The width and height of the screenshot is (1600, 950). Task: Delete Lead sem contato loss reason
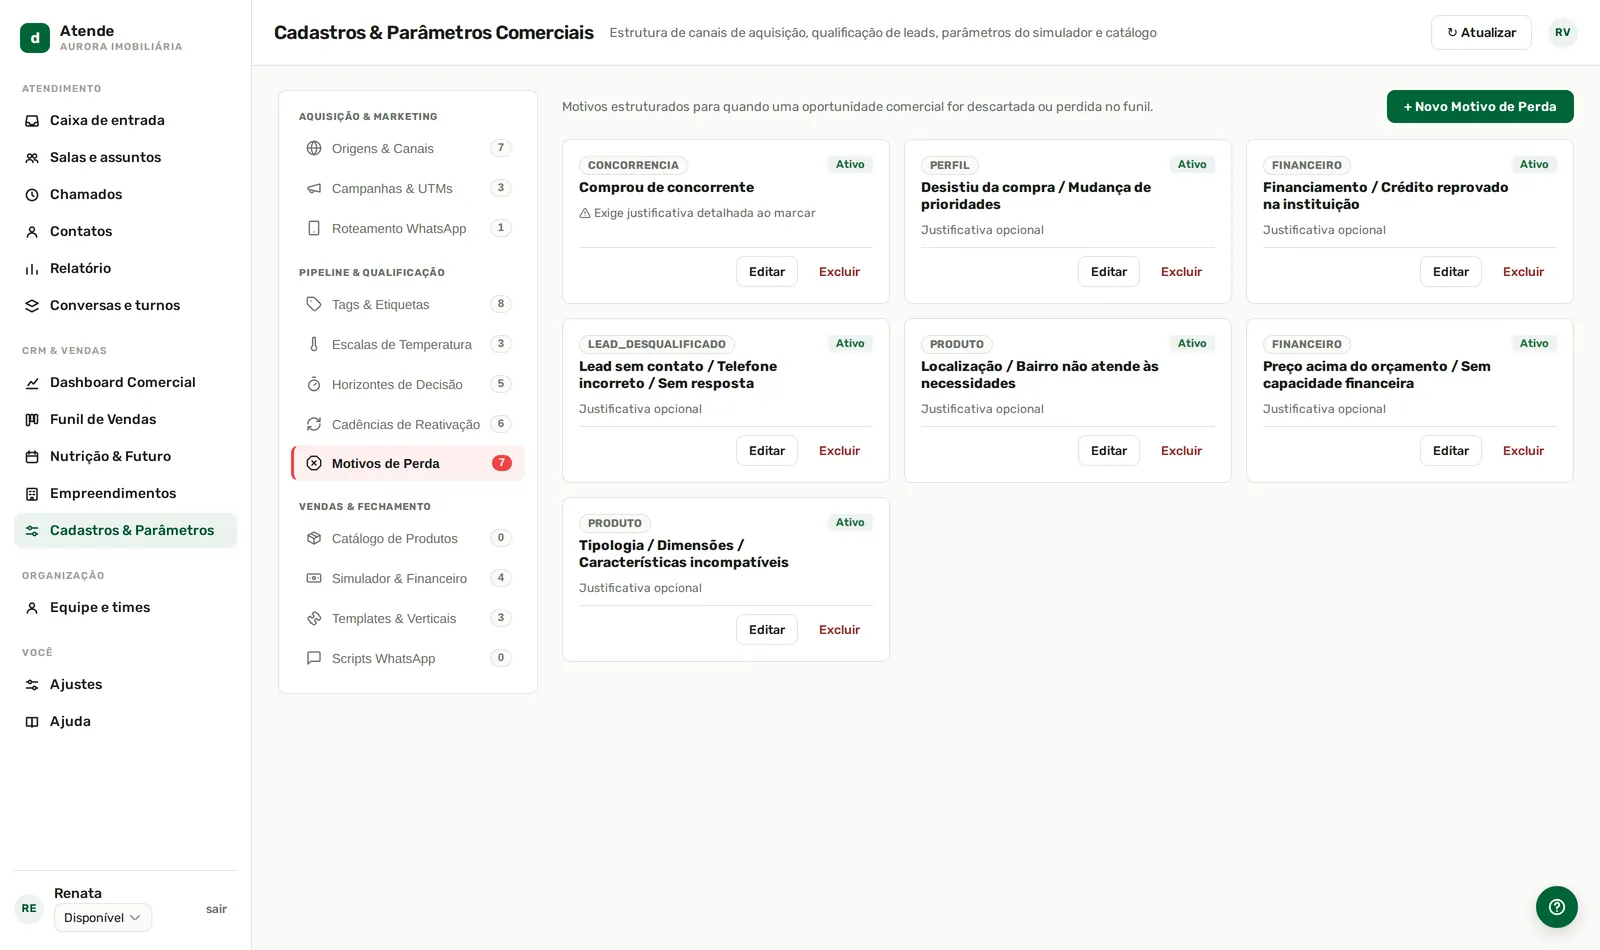coord(839,451)
